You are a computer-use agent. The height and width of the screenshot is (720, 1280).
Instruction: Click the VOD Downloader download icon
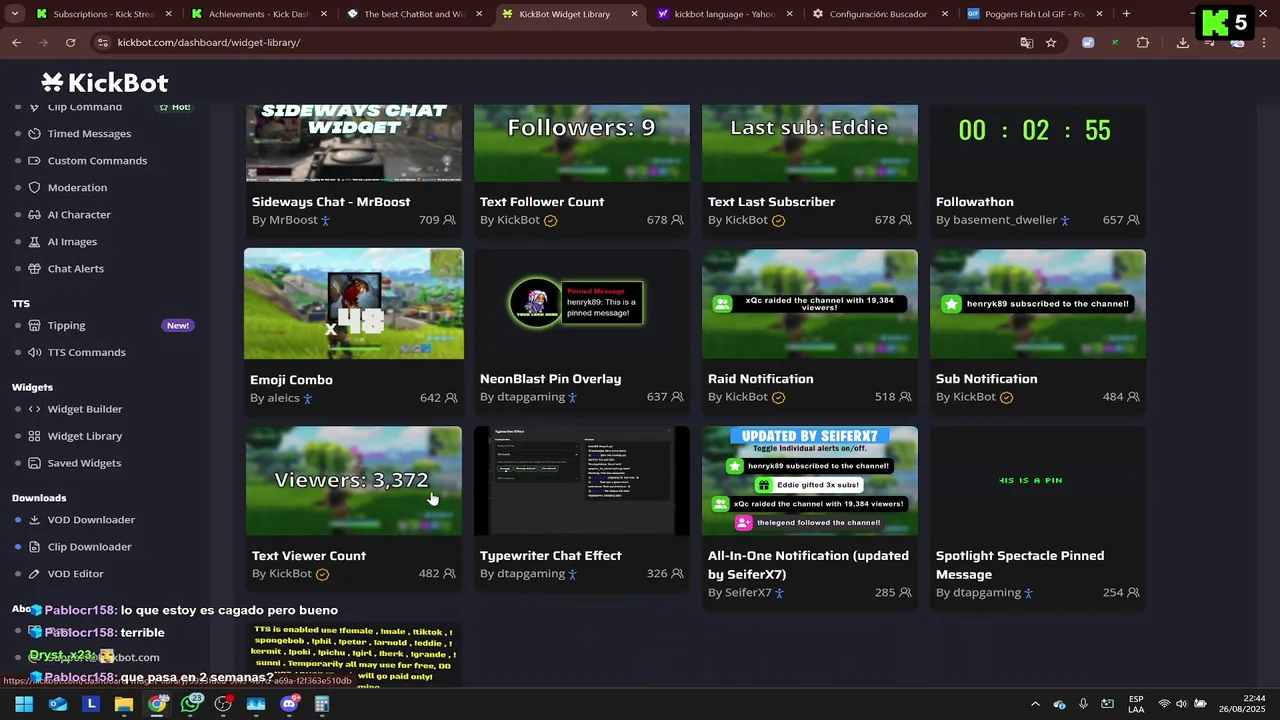[34, 520]
